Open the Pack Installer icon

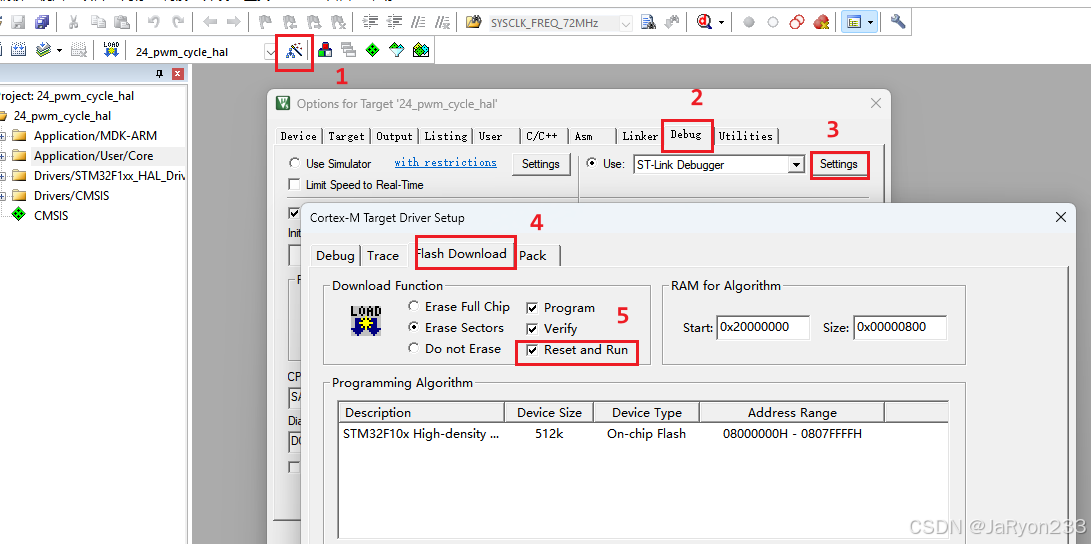click(421, 50)
